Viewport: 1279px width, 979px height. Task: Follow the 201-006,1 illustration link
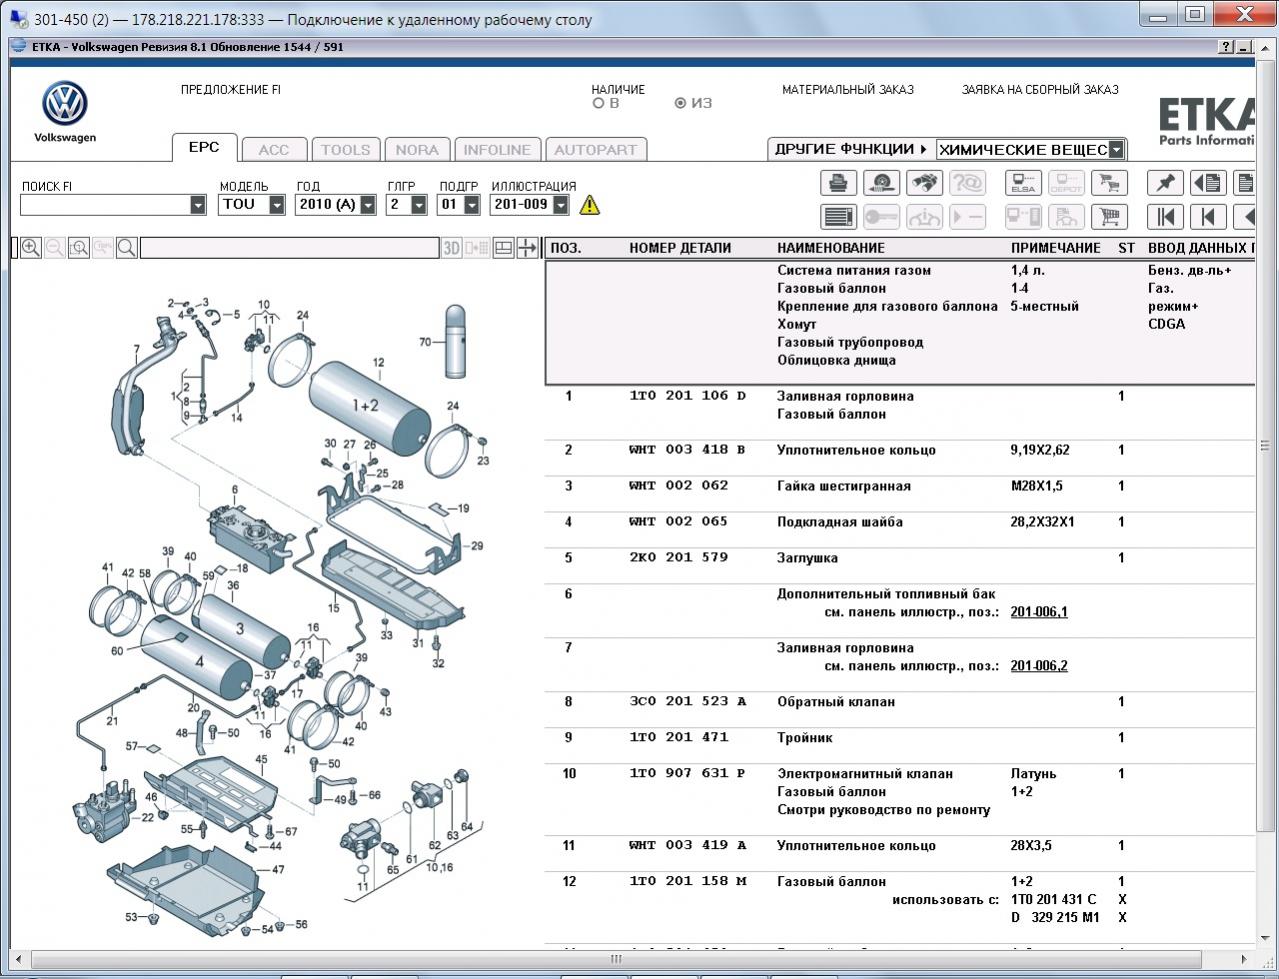1039,612
